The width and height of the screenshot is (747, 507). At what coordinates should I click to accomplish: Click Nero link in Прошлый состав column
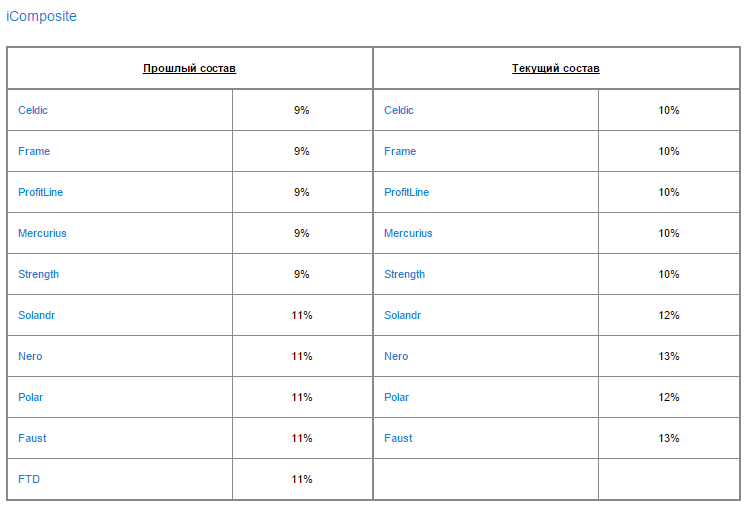click(30, 356)
